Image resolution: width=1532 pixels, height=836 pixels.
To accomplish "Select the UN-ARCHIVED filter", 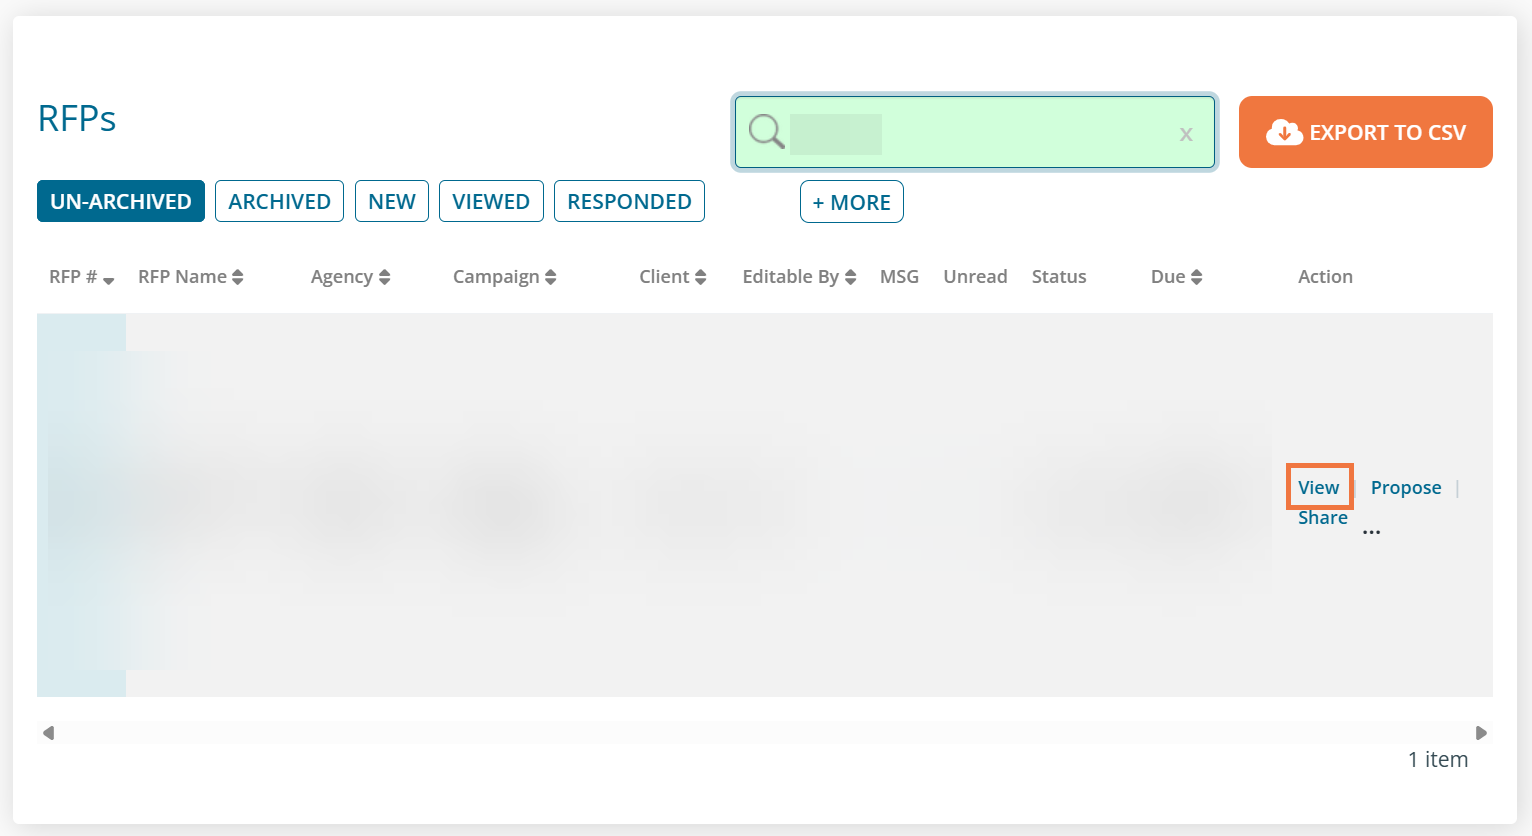I will (121, 201).
